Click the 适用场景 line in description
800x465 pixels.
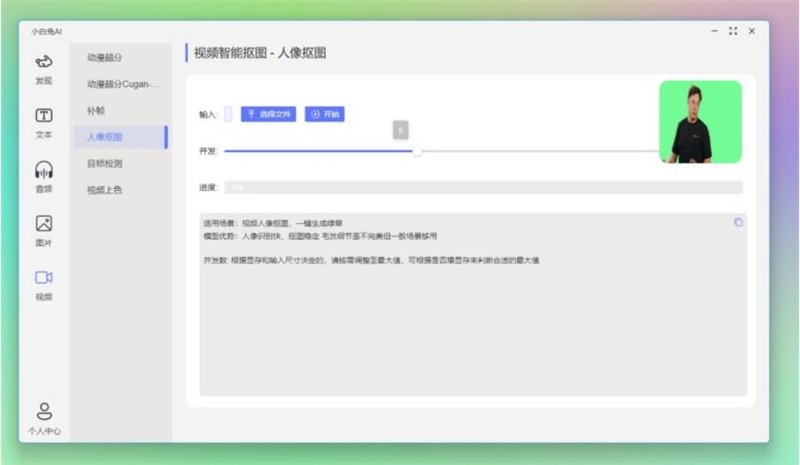pyautogui.click(x=273, y=223)
